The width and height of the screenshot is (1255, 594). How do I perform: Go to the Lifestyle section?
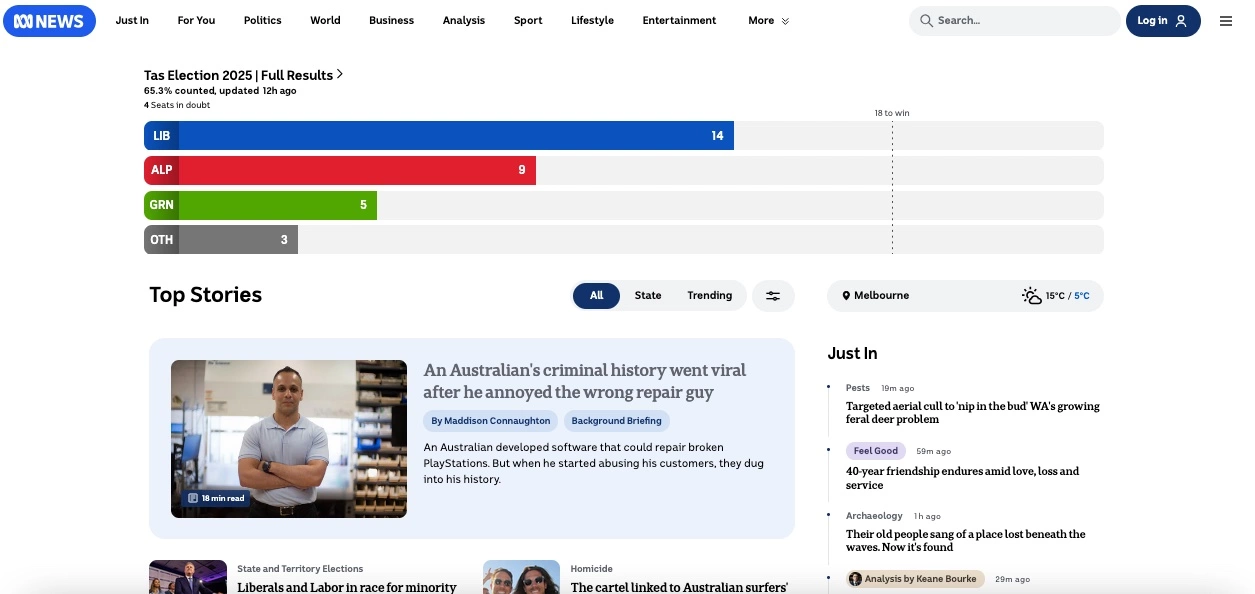click(592, 21)
